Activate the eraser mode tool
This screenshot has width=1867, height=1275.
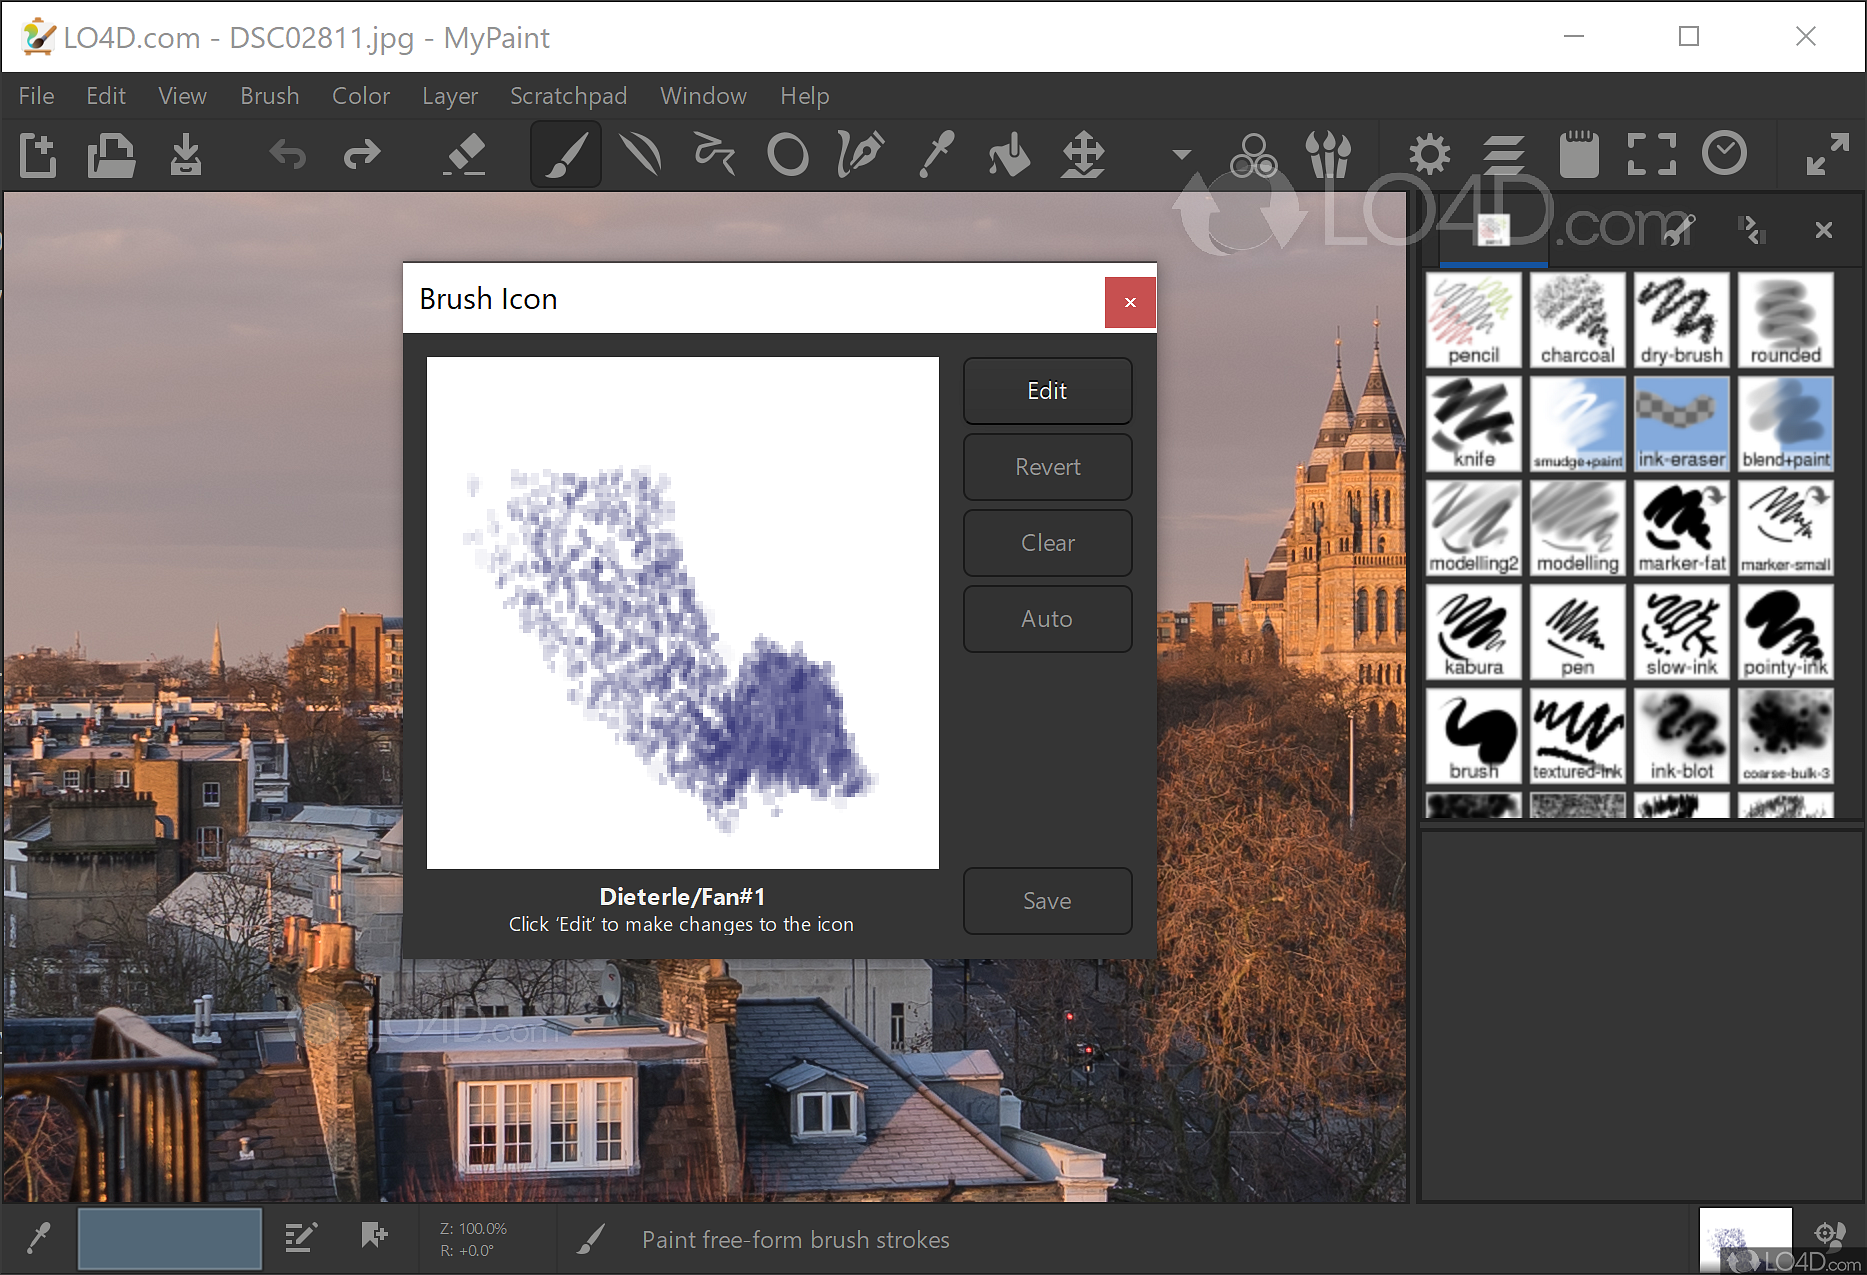[466, 155]
